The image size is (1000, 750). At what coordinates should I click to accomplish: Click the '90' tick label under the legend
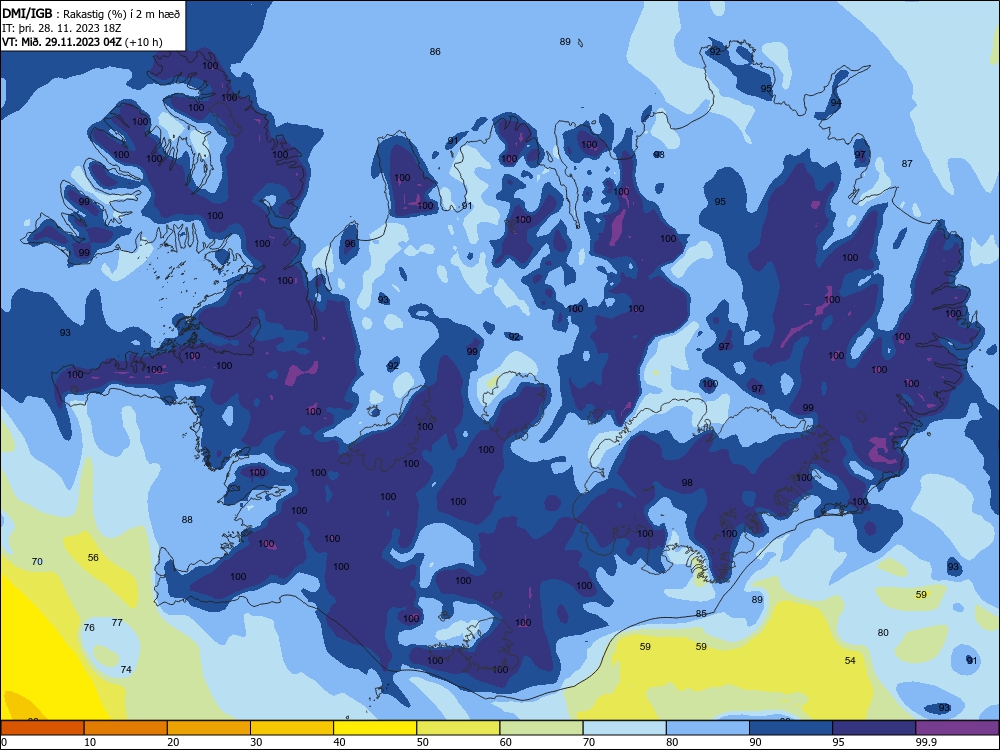click(x=755, y=742)
